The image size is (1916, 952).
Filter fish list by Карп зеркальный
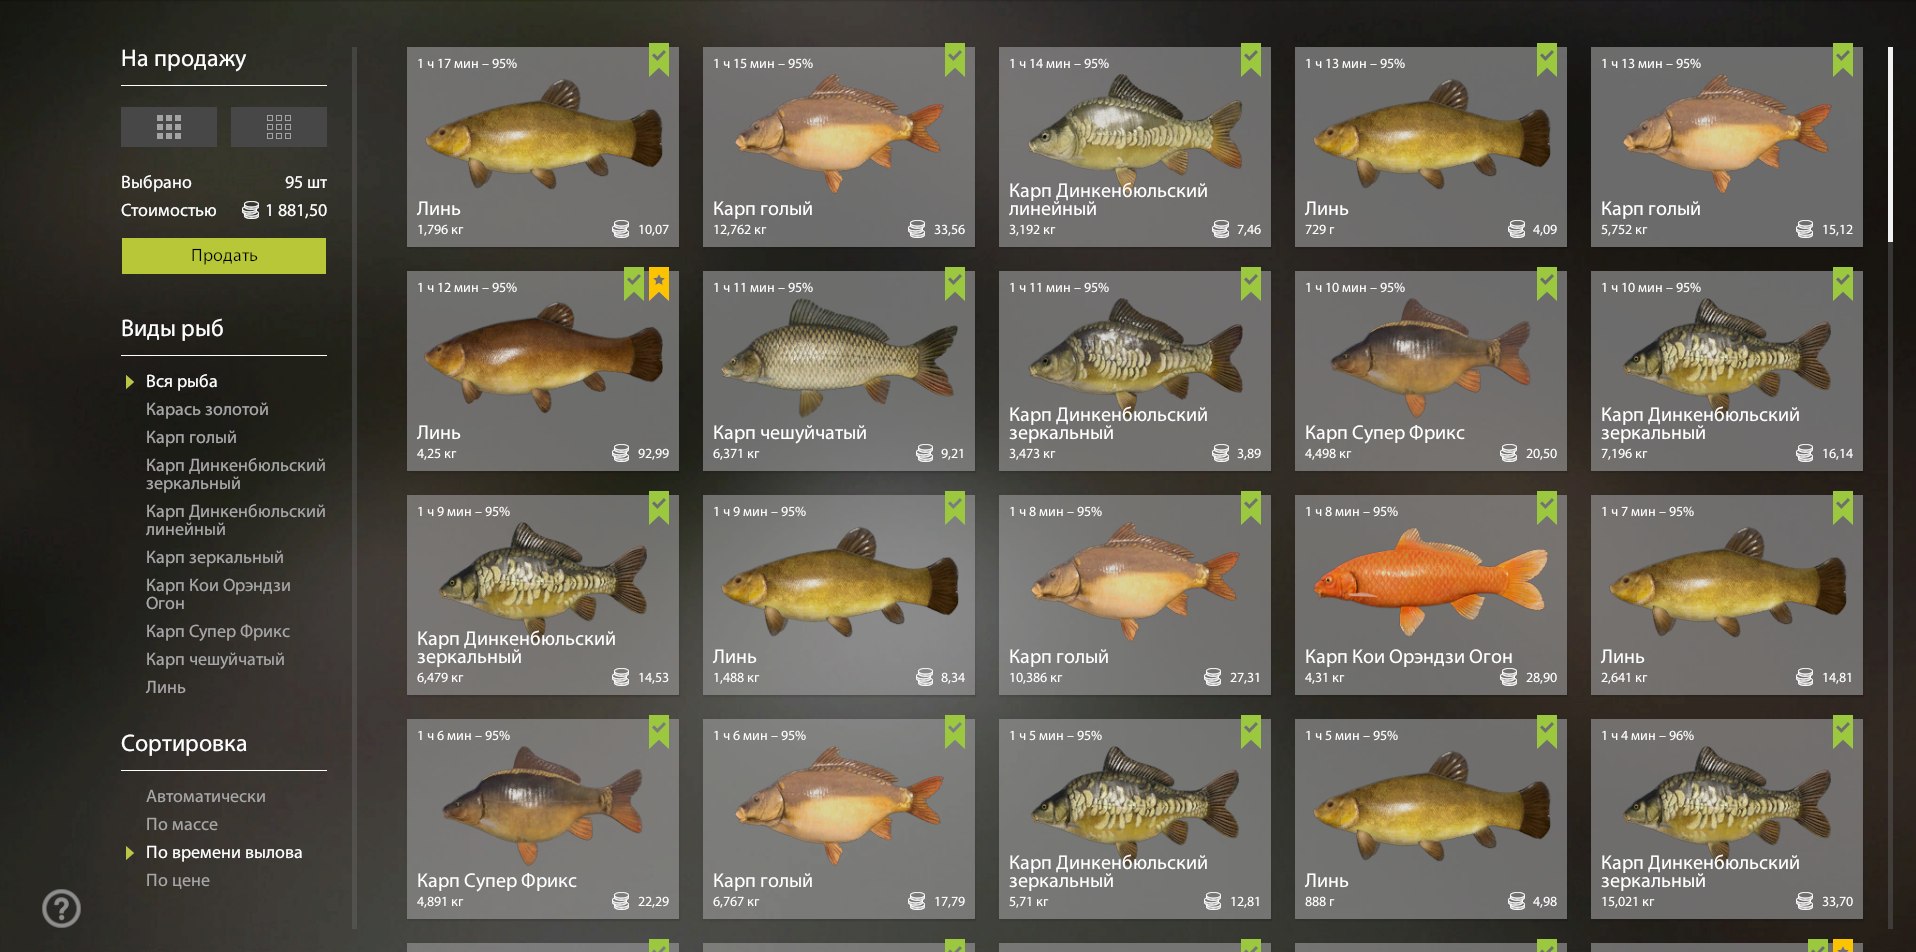point(215,557)
